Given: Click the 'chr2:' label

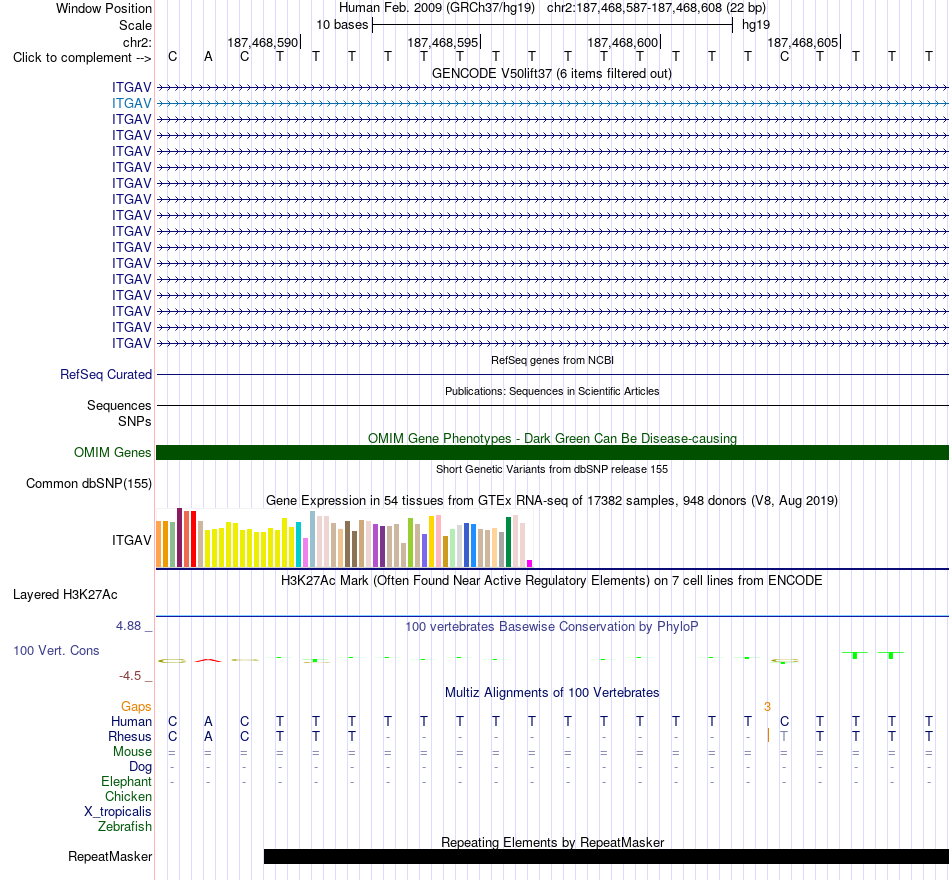Looking at the screenshot, I should (x=137, y=42).
